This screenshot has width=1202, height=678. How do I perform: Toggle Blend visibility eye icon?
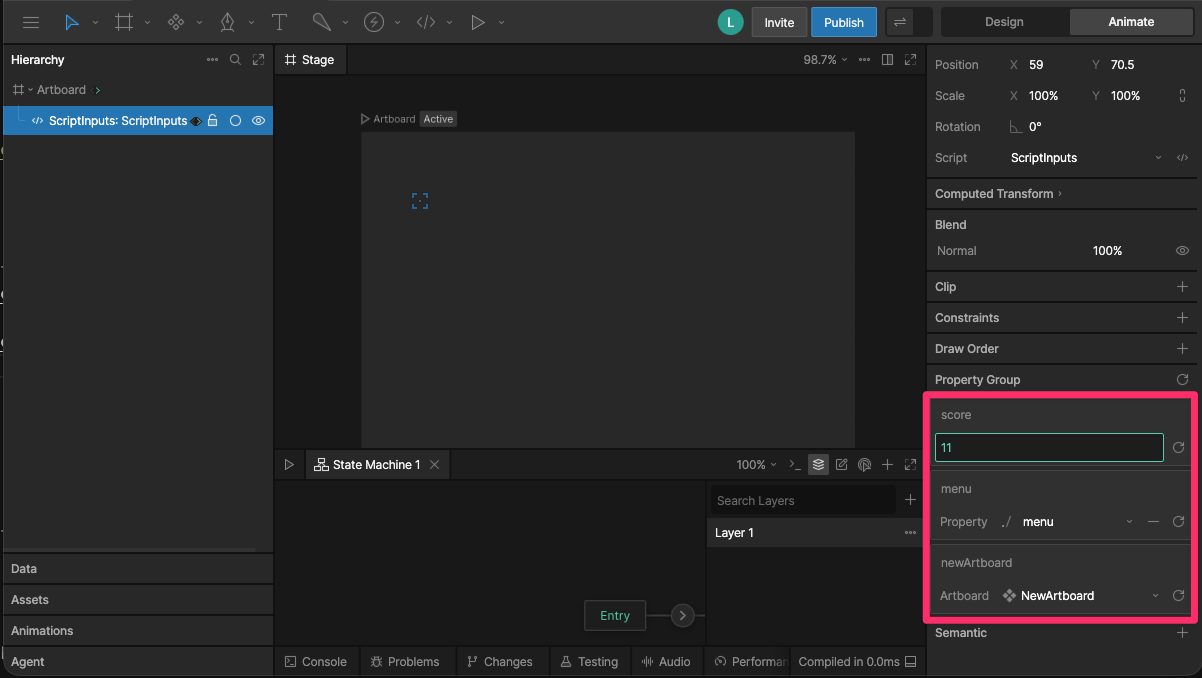point(1183,251)
